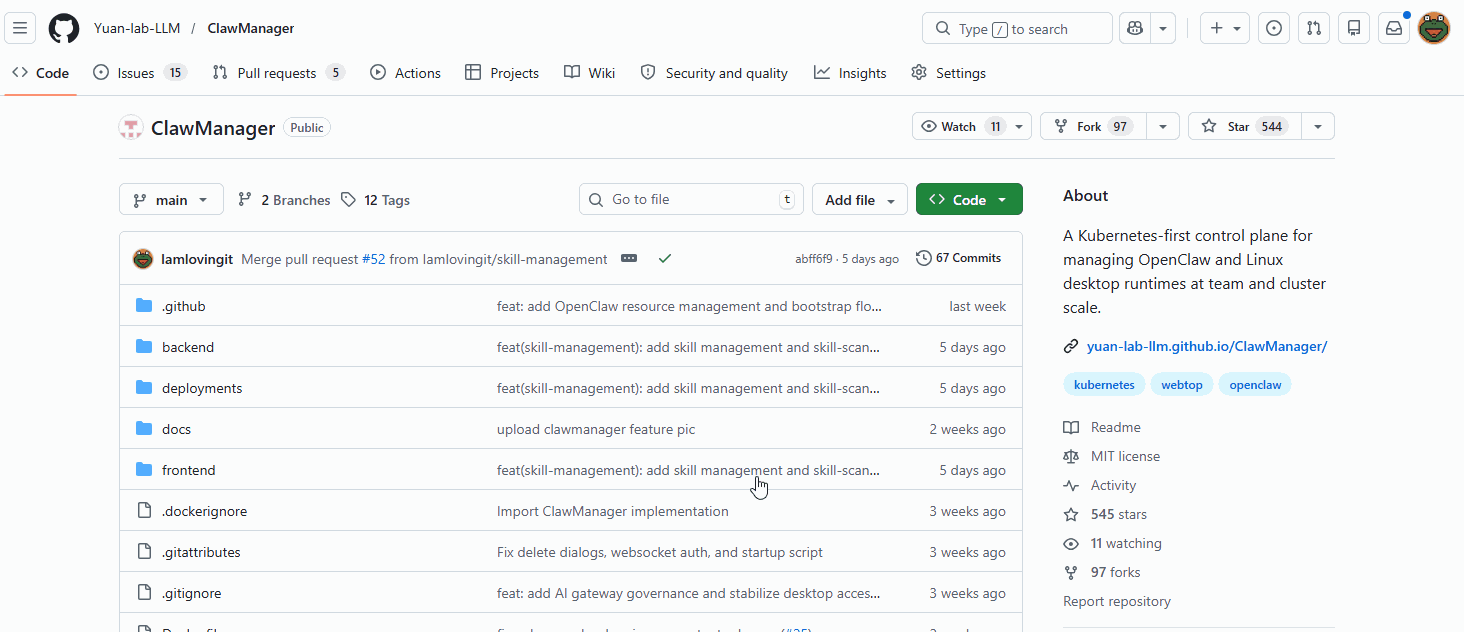Open the navigation hamburger menu
Viewport: 1464px width, 632px height.
(20, 28)
